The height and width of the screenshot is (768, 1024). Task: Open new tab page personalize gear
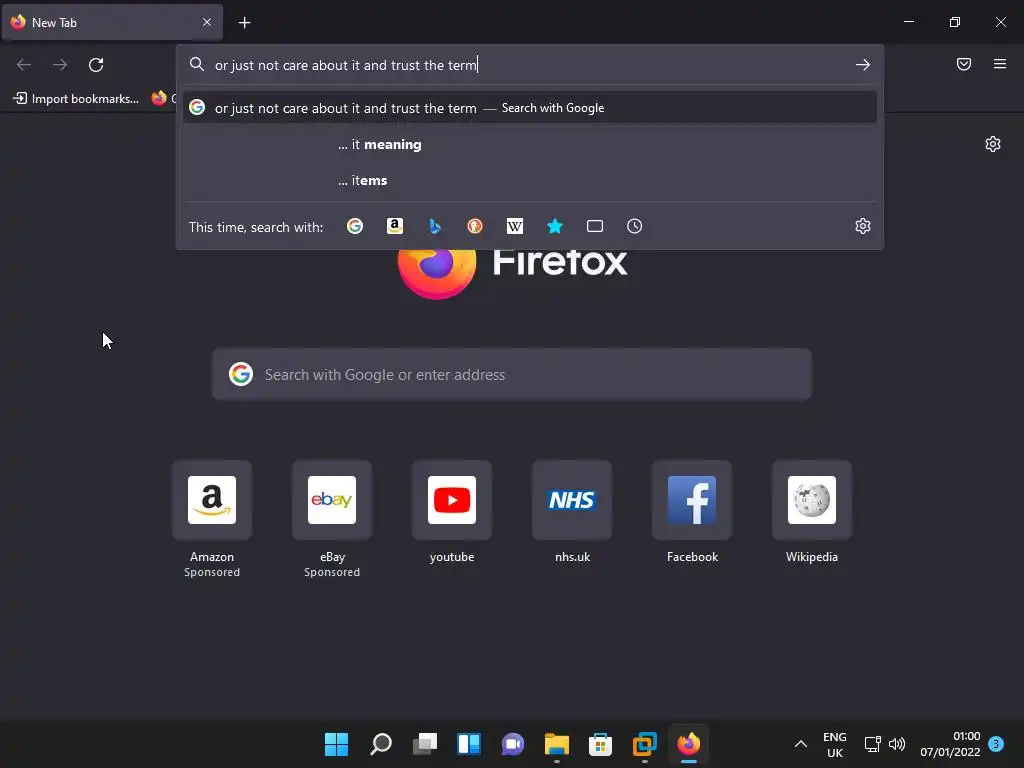[993, 144]
